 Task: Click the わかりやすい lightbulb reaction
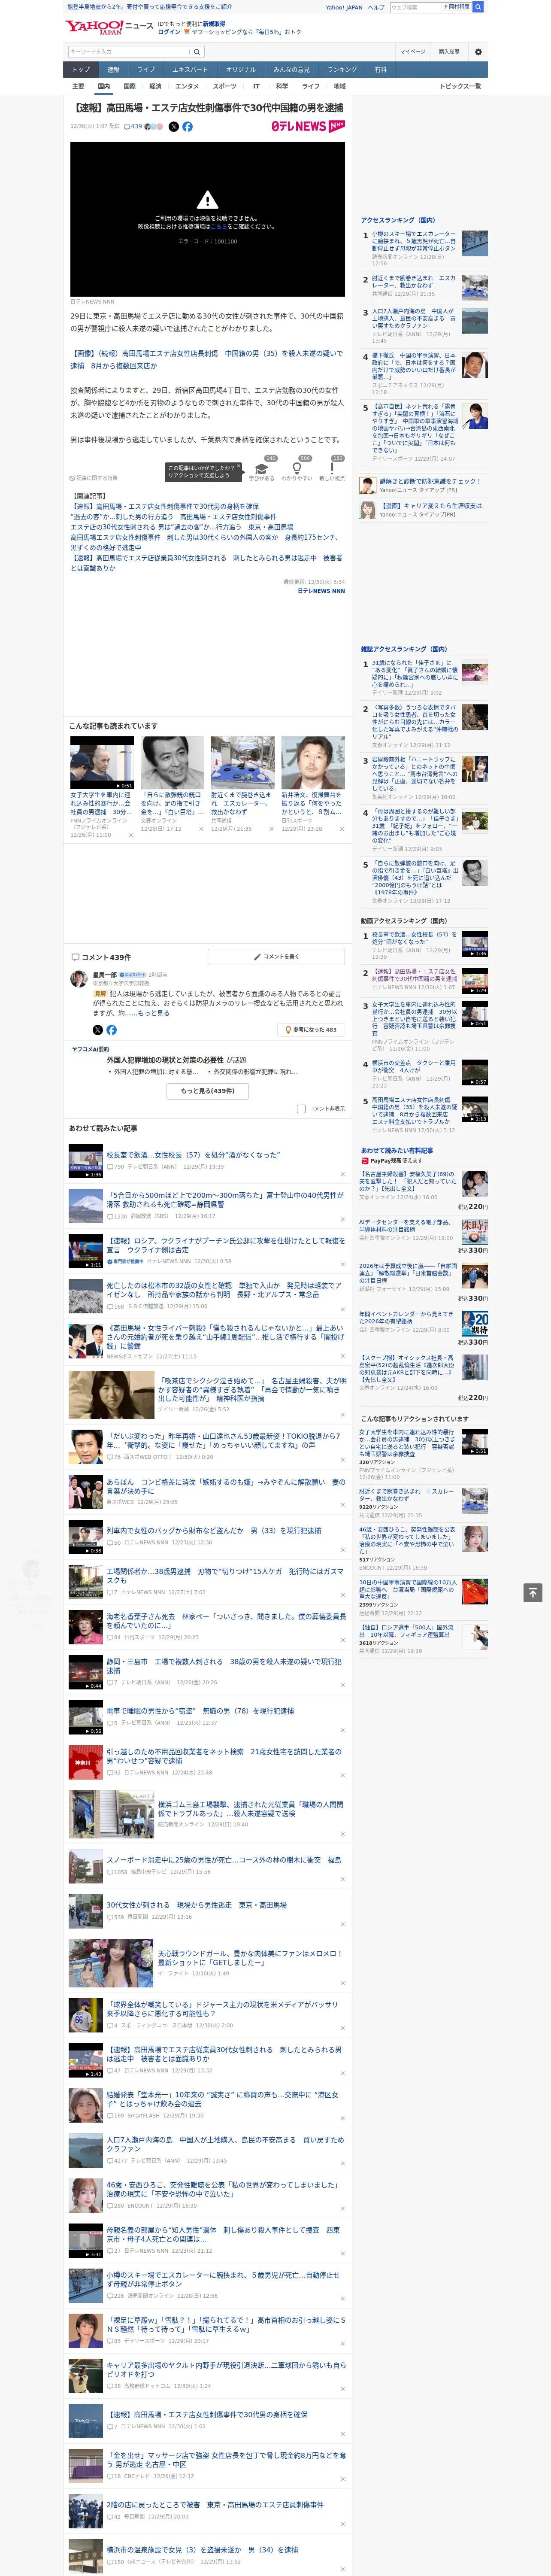[296, 468]
